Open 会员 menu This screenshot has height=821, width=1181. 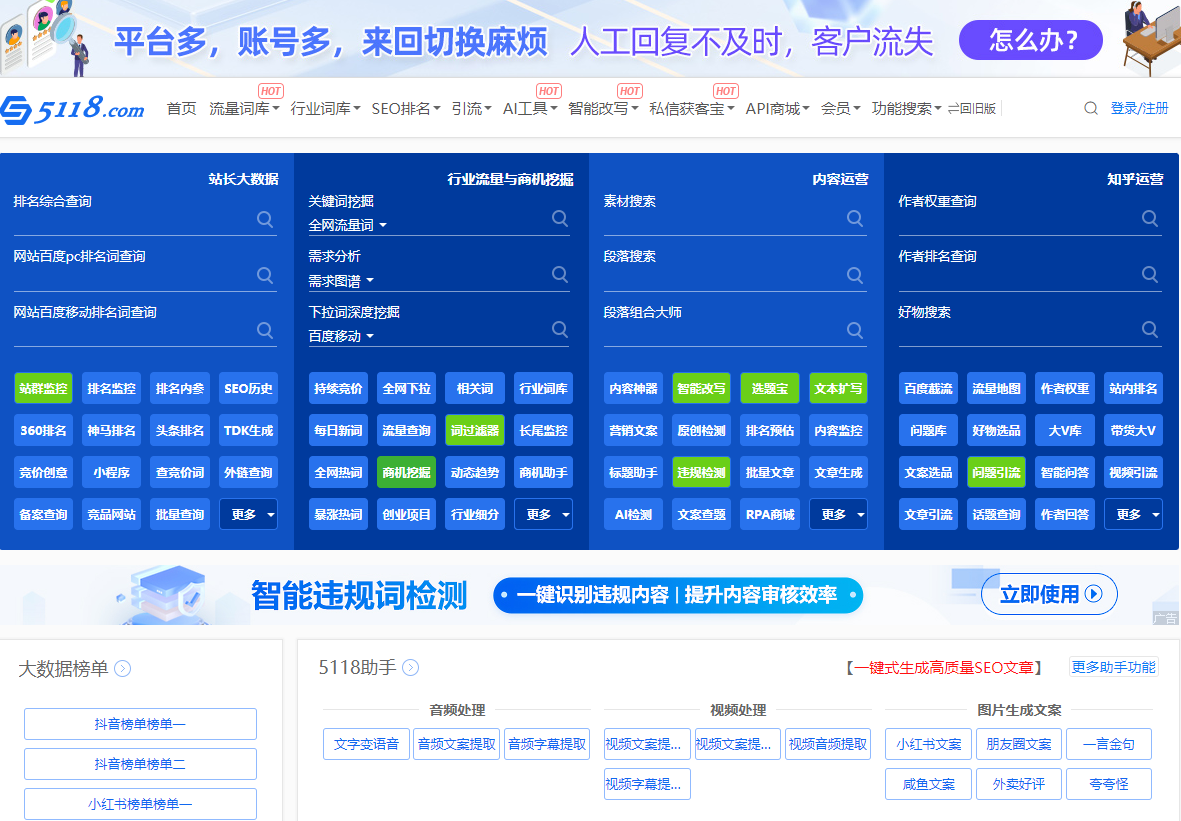841,108
